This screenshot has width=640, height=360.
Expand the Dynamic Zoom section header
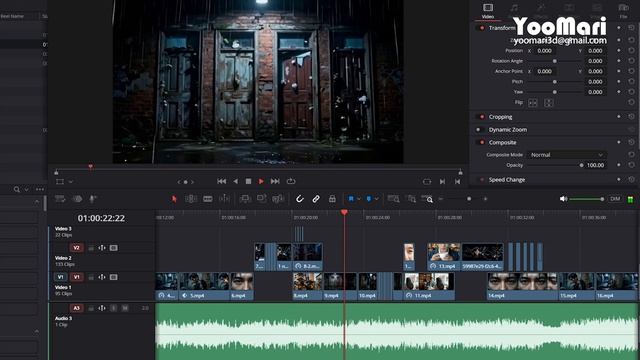508,130
